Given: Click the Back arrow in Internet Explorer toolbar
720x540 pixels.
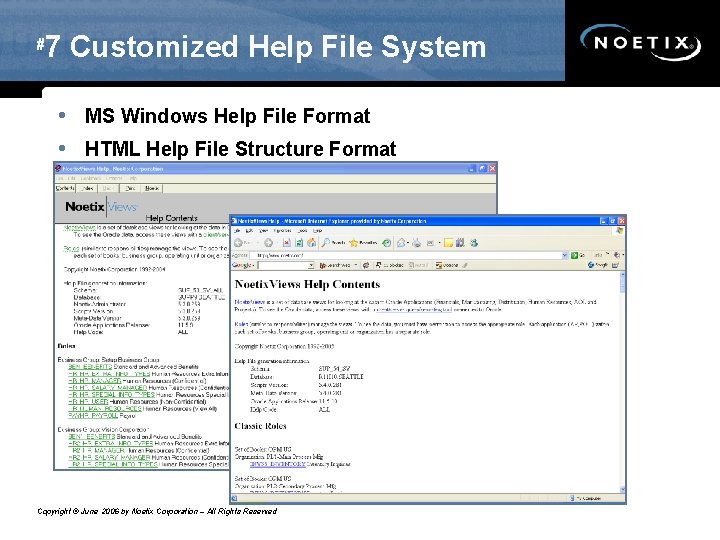Looking at the screenshot, I should point(238,242).
